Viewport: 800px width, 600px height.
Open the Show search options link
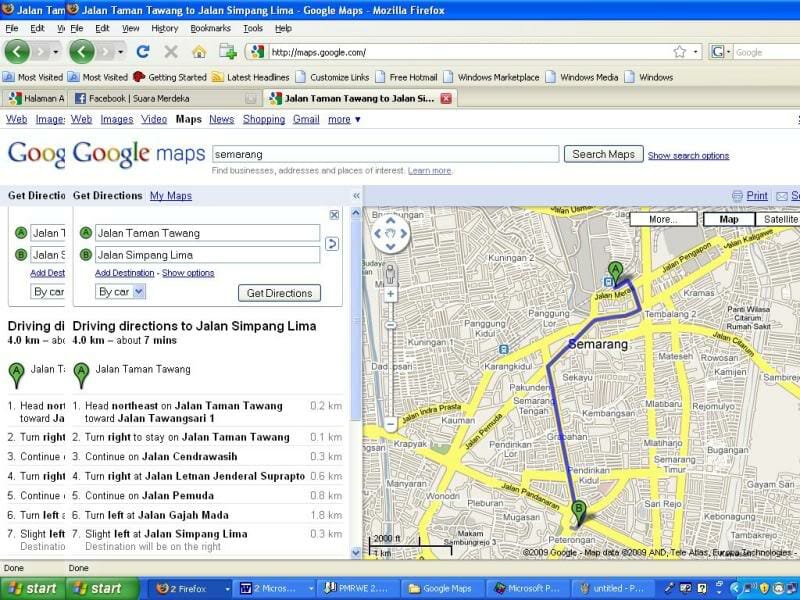click(x=688, y=156)
